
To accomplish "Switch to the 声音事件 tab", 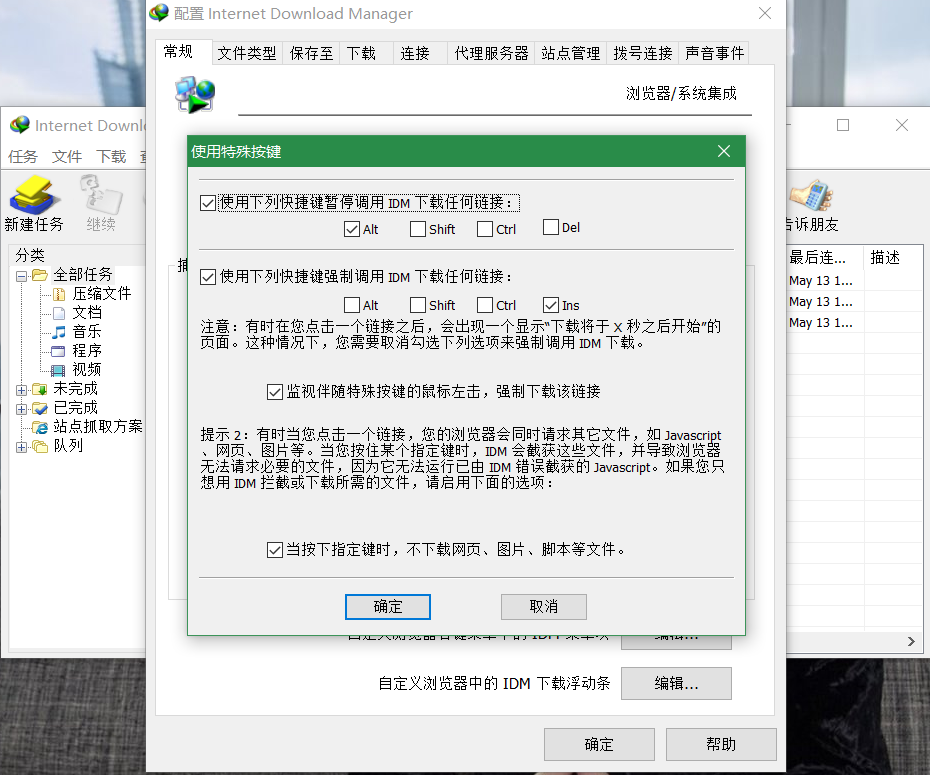I will point(714,53).
